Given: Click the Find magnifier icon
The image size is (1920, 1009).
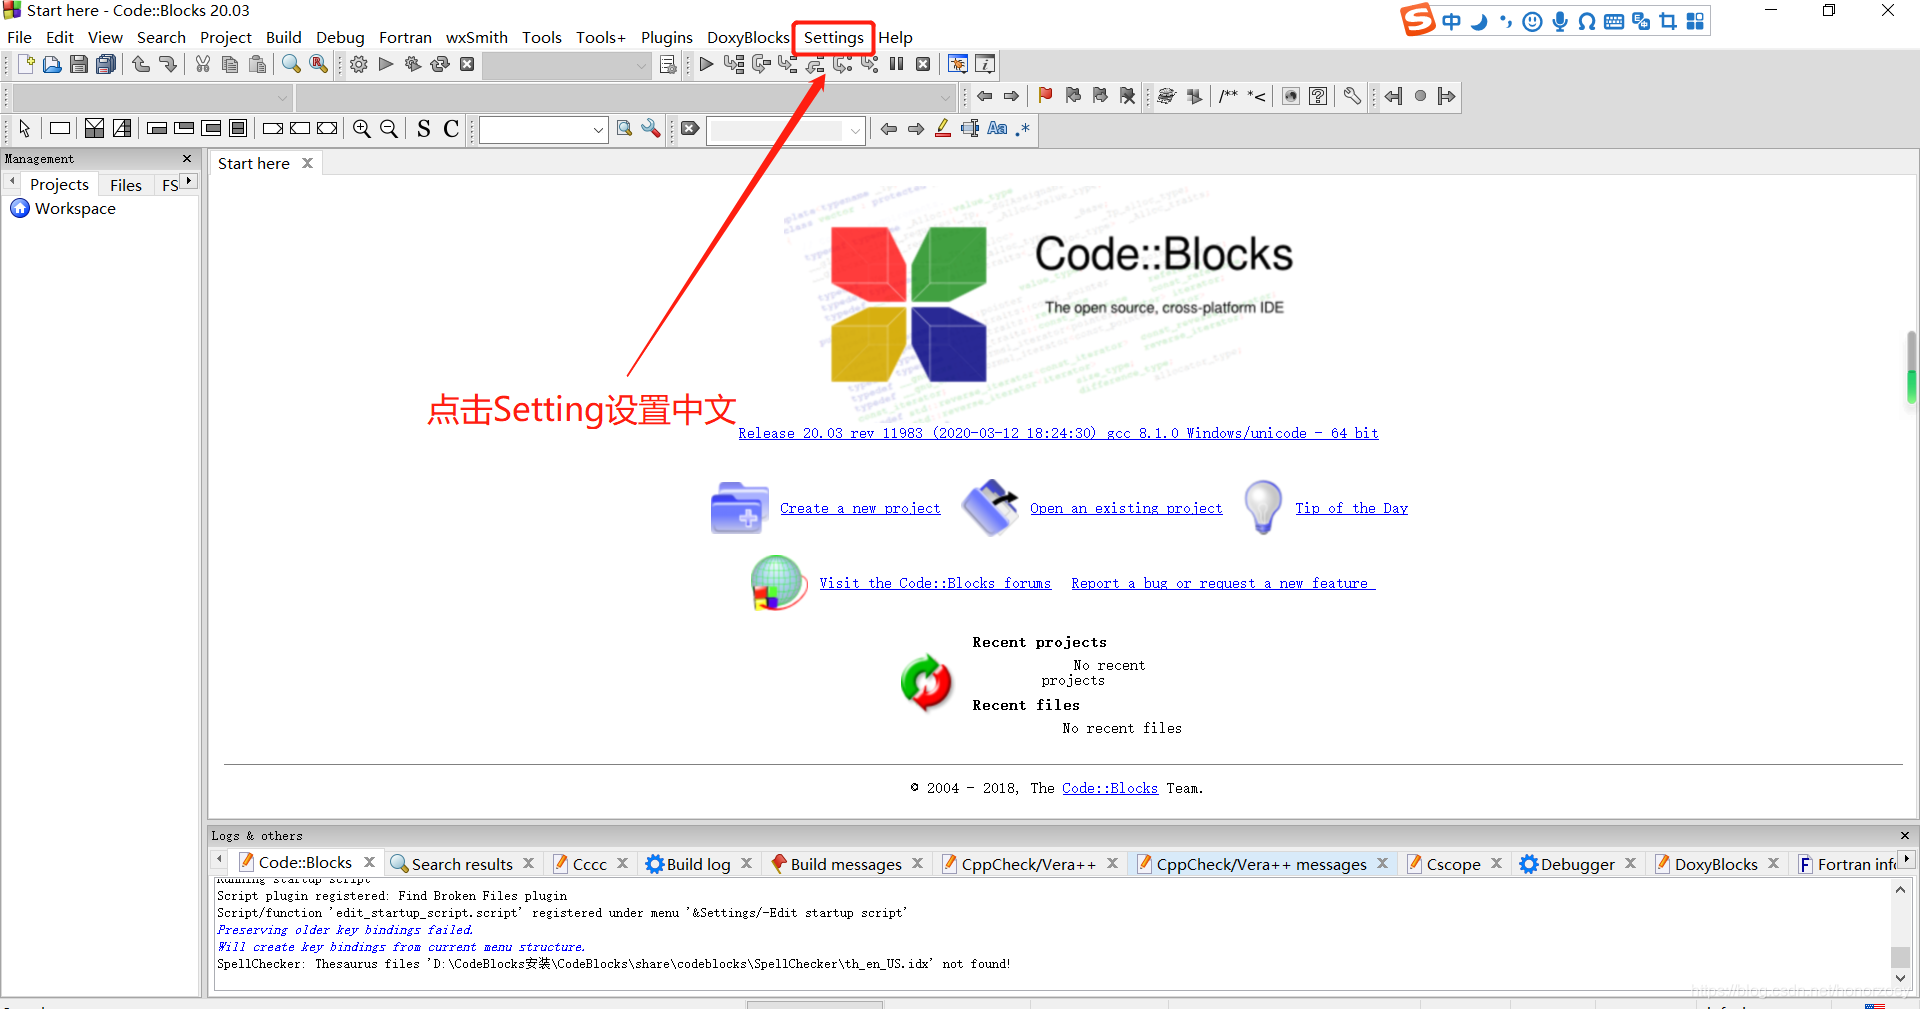Looking at the screenshot, I should (x=291, y=65).
